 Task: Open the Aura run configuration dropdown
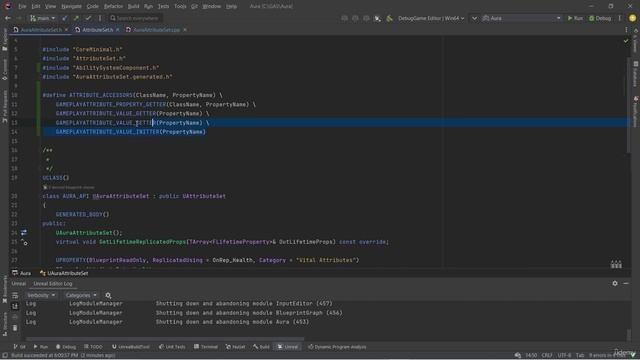[x=522, y=18]
